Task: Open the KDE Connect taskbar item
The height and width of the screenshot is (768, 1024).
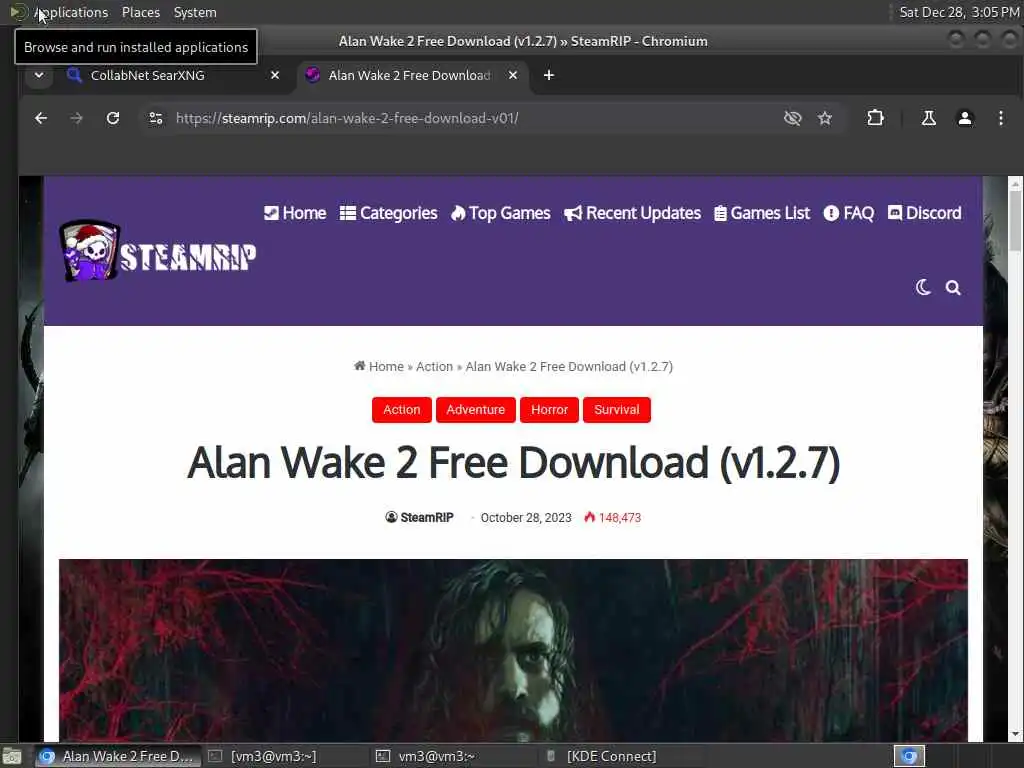Action: click(601, 756)
